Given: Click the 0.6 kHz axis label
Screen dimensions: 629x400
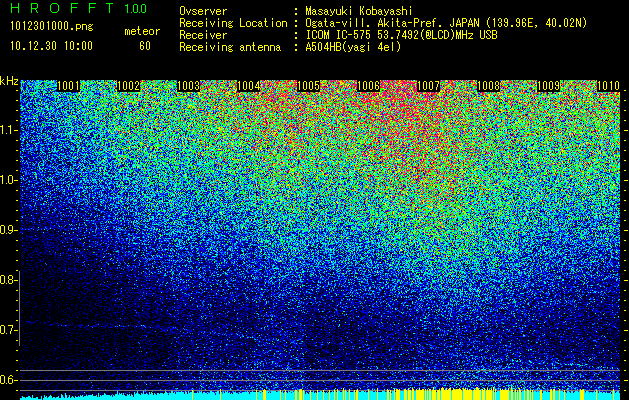Looking at the screenshot, I should tap(8, 380).
